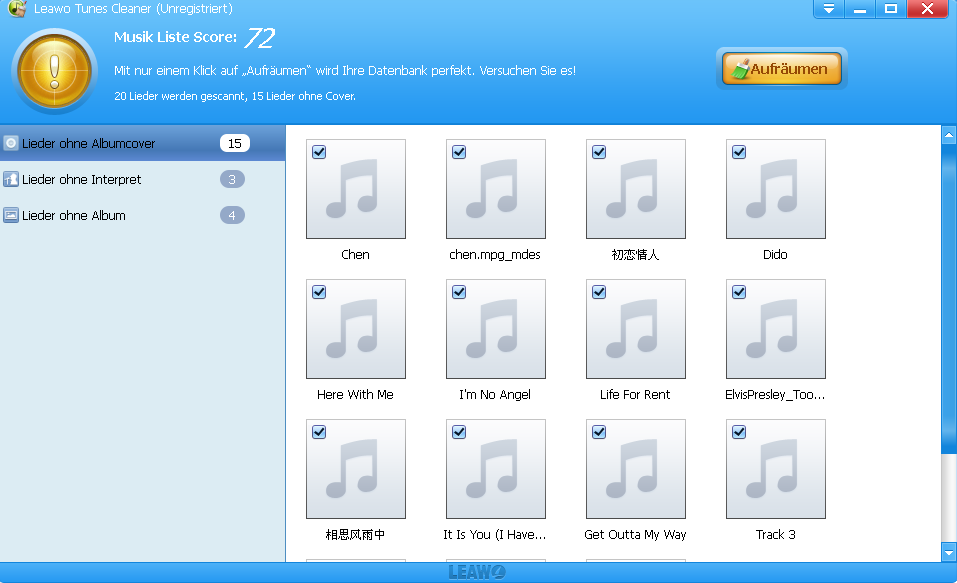Click the 3 count badge
The image size is (957, 583).
tap(232, 179)
